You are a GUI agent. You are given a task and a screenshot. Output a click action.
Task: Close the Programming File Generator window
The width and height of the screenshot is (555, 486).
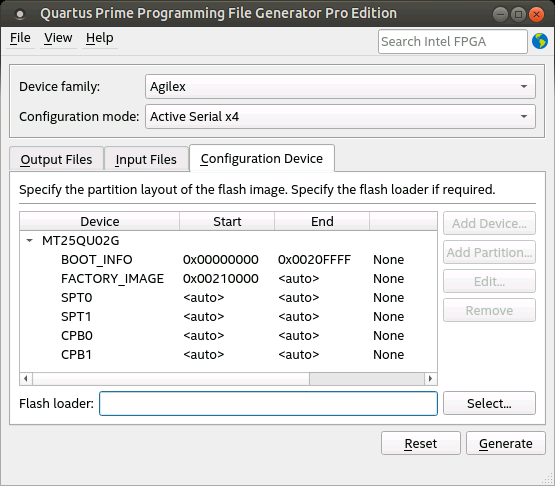[x=536, y=14]
